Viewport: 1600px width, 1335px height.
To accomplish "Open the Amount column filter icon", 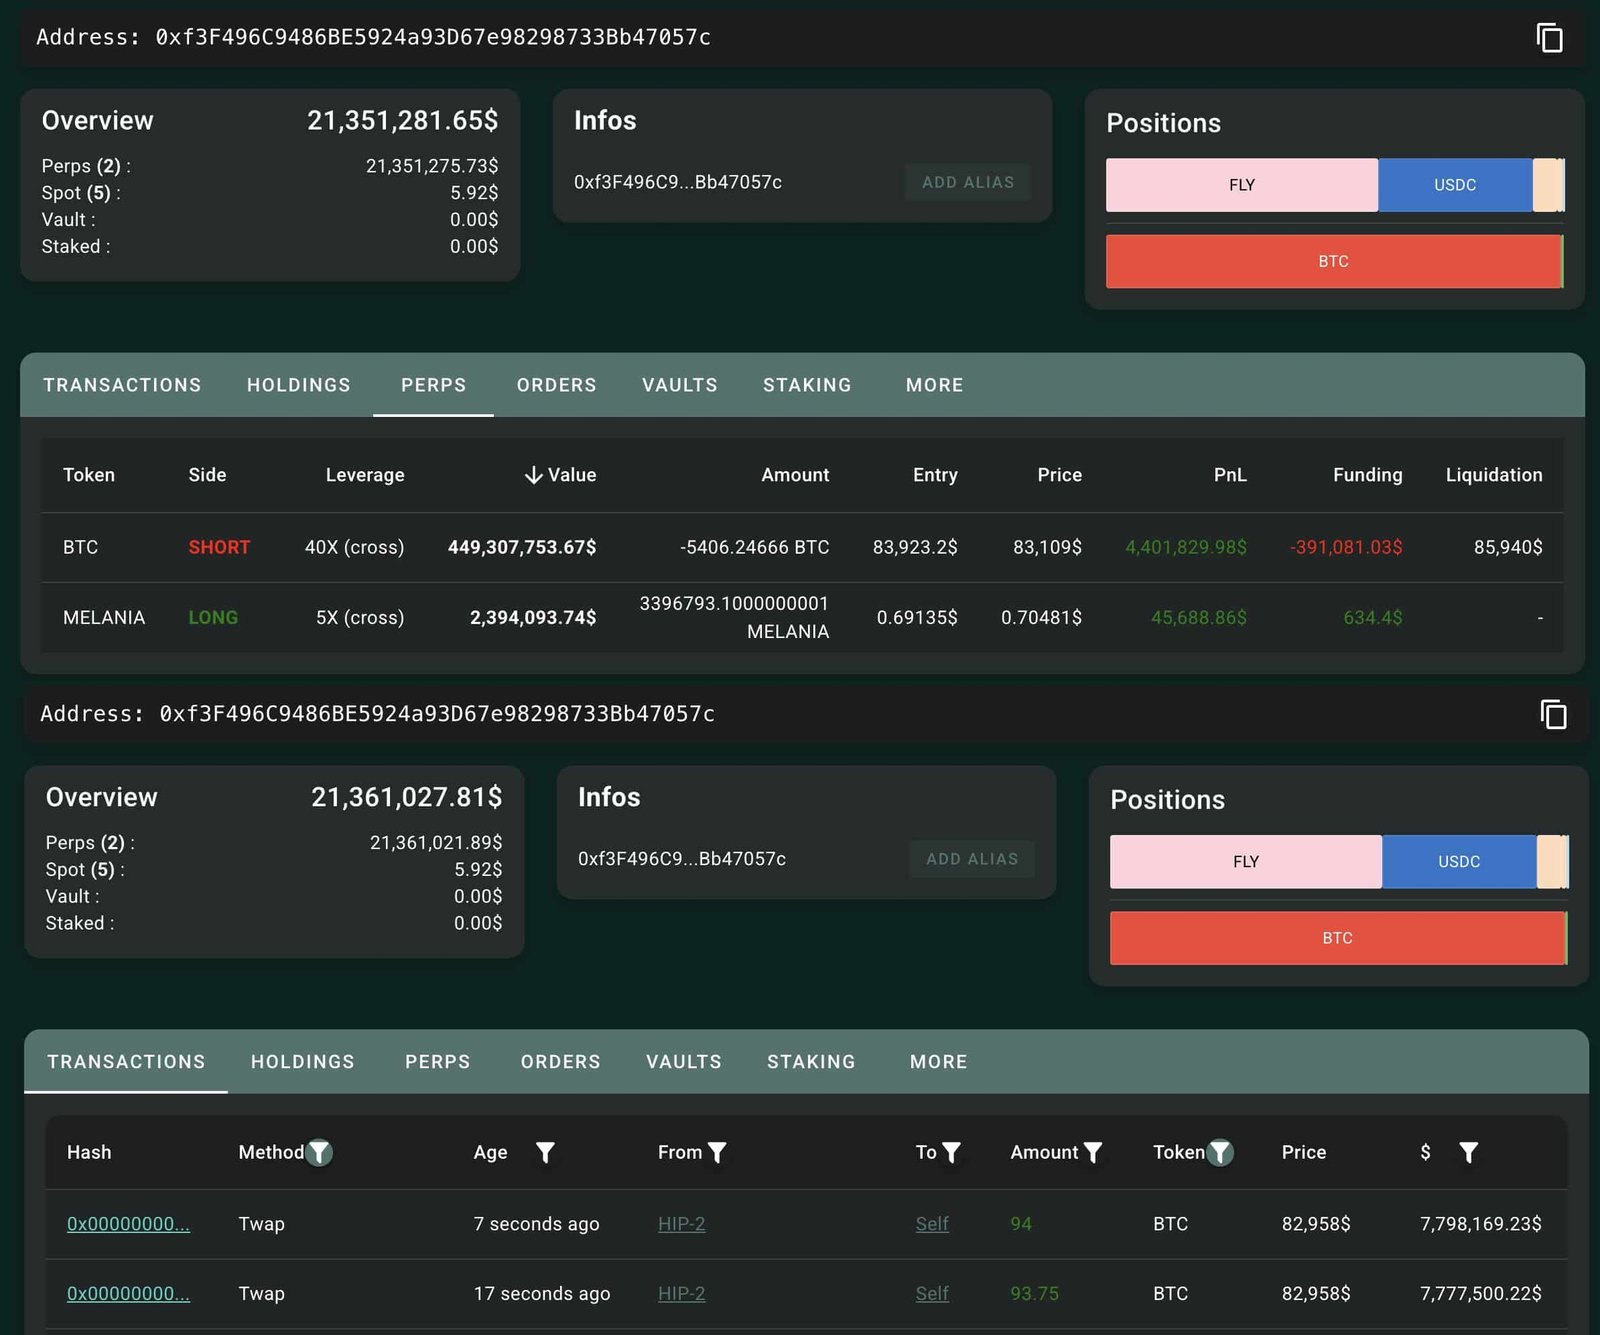I will (1093, 1152).
